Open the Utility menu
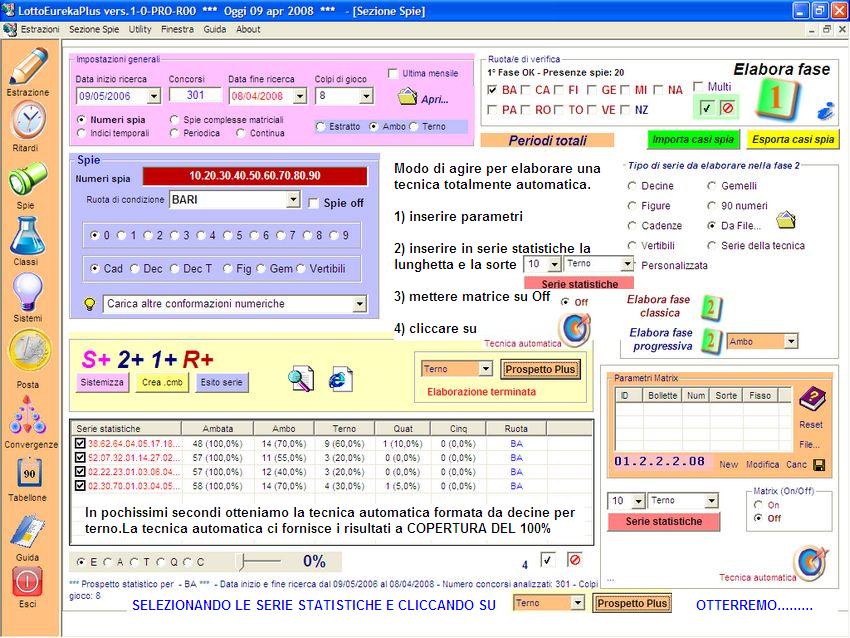Screen dimensions: 850x638 coord(140,29)
